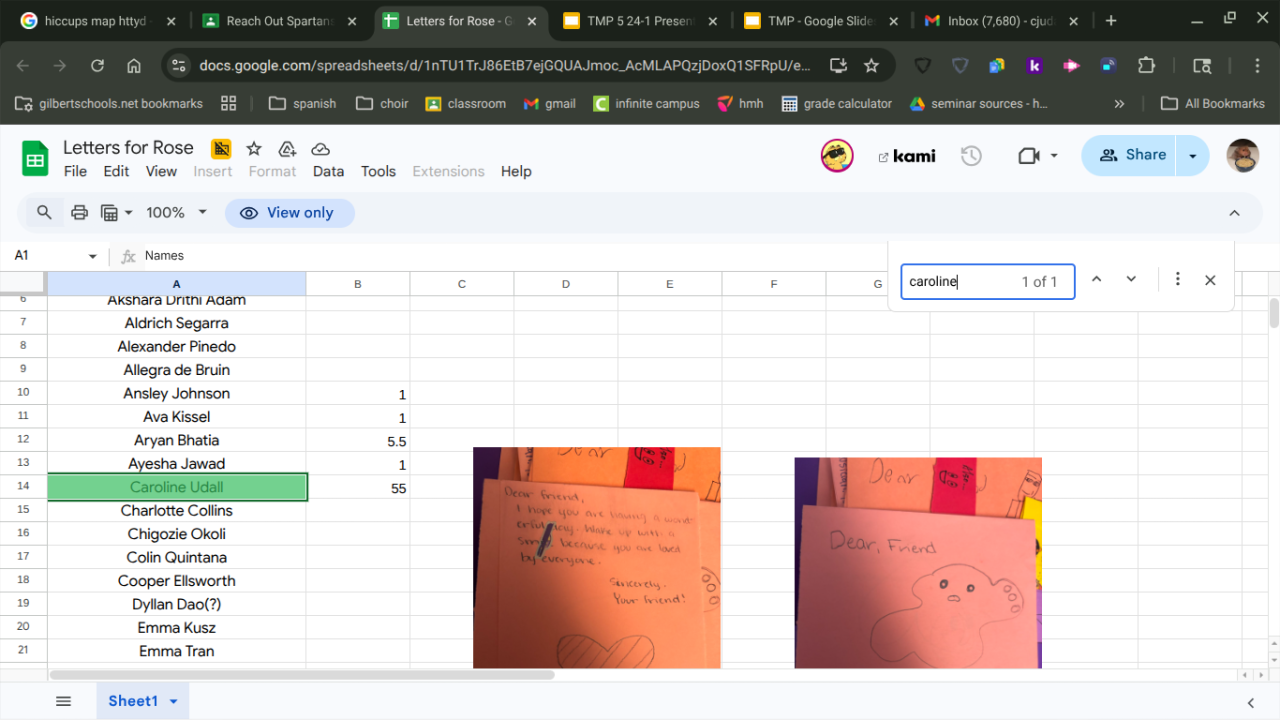Switch to the hiccups map httyd tab
Screen dimensions: 1280x720
(x=98, y=21)
